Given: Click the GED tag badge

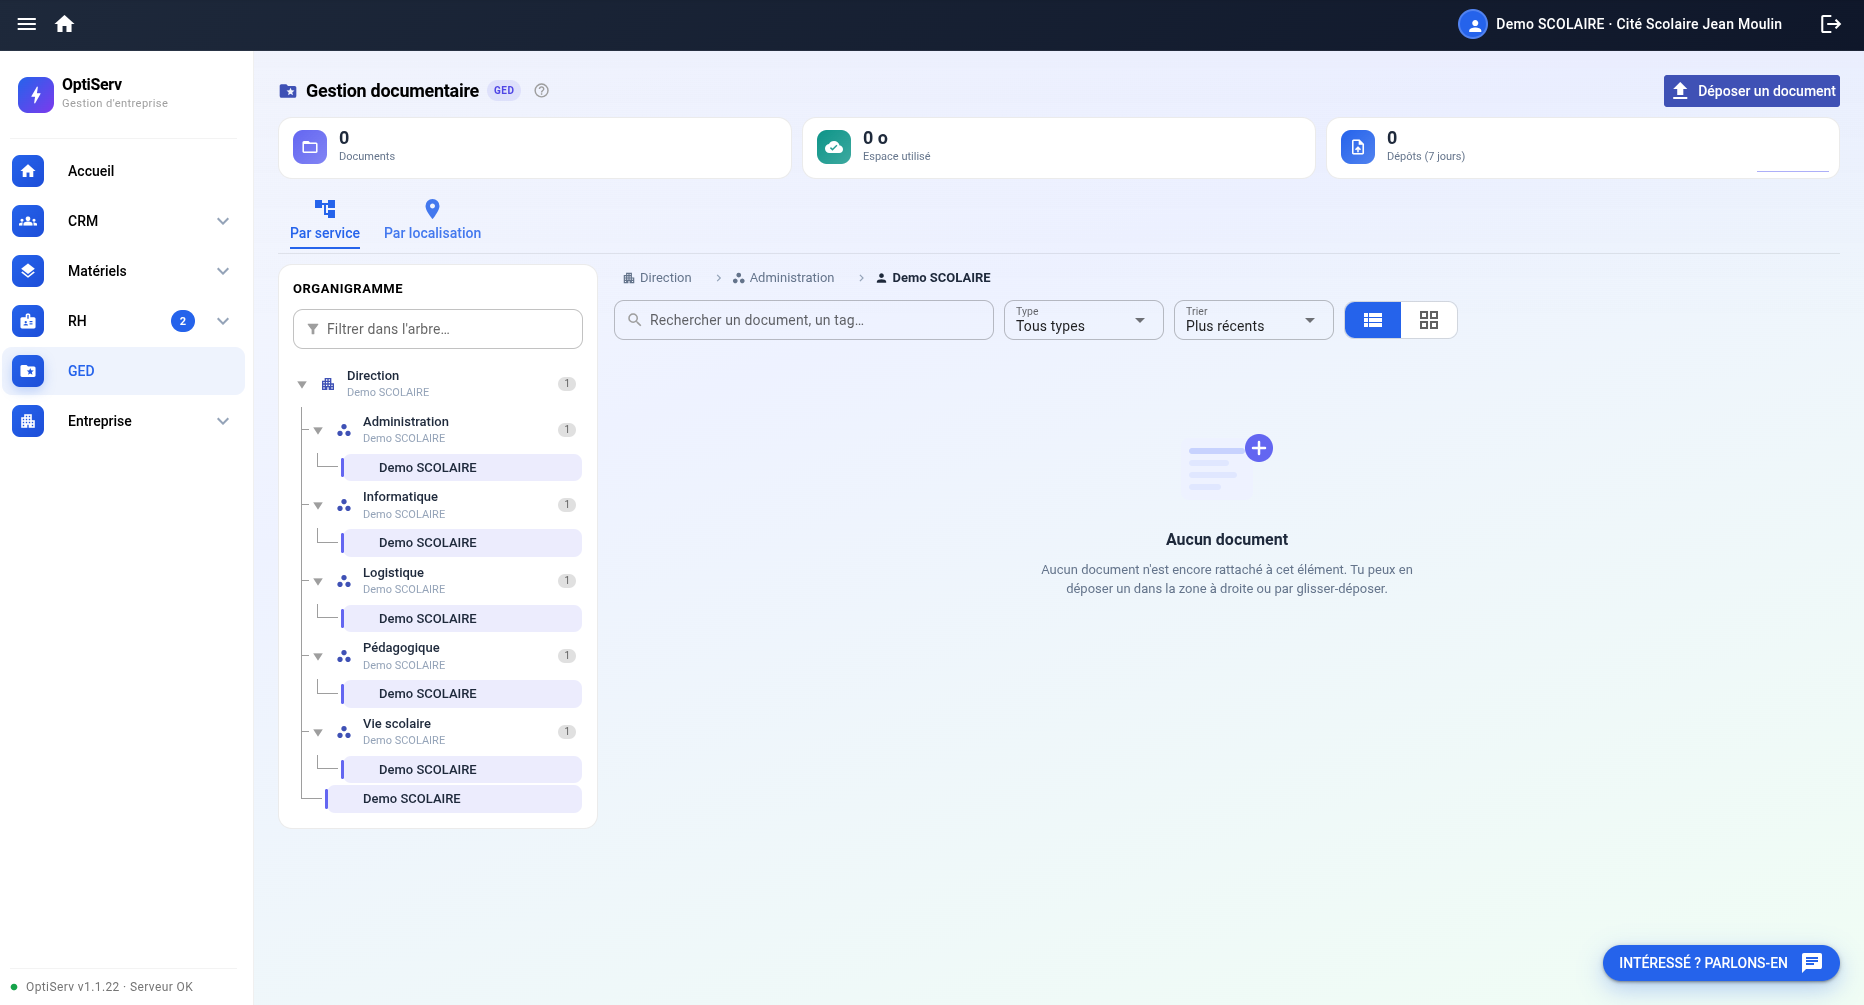Looking at the screenshot, I should 504,91.
